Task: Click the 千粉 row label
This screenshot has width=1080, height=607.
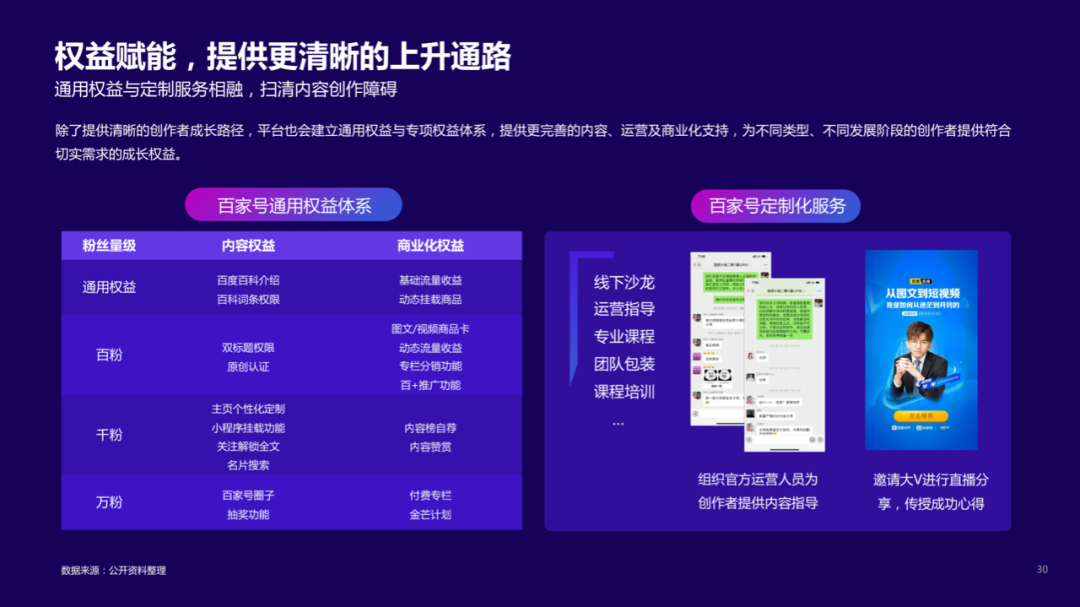Action: [x=109, y=435]
